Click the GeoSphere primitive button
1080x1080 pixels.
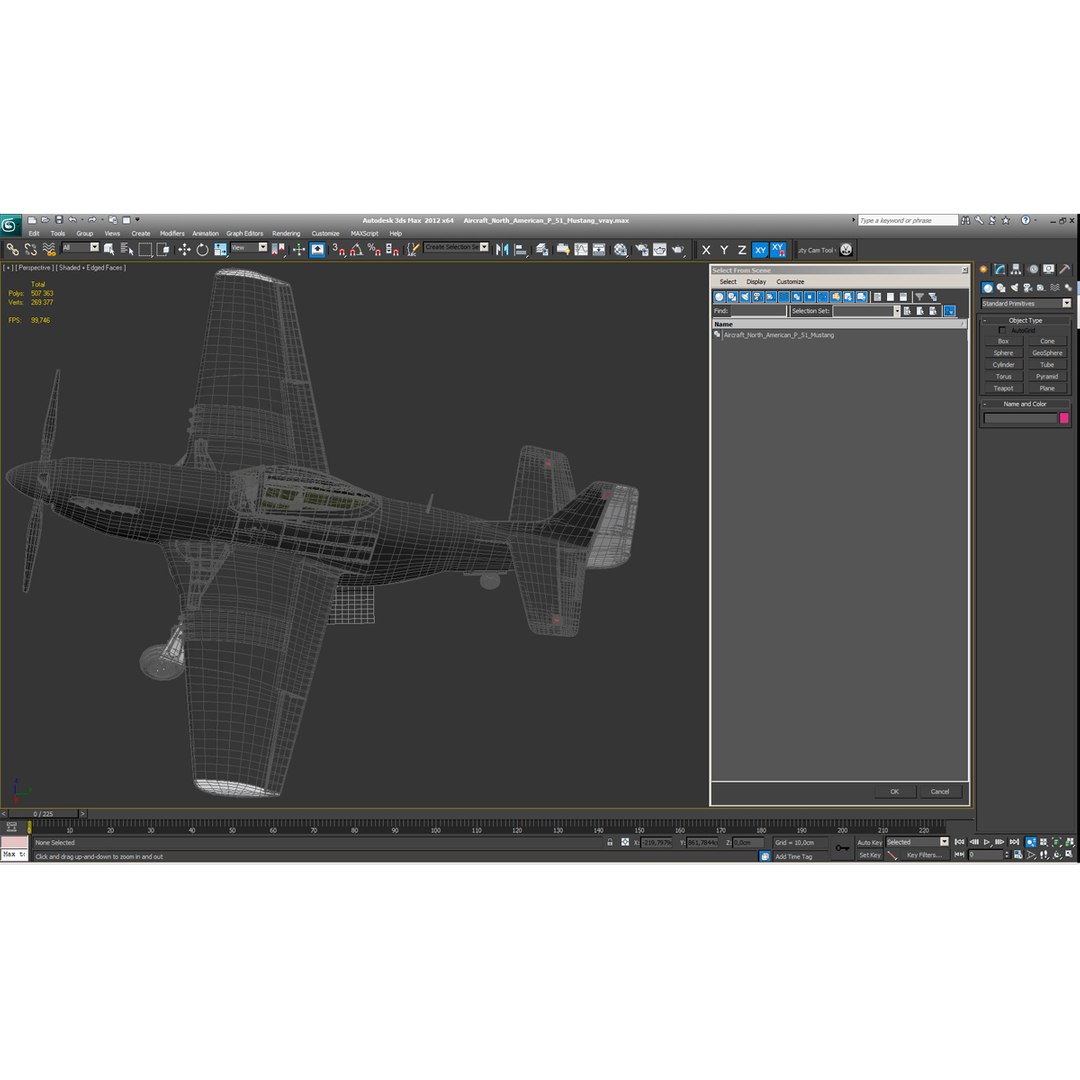pyautogui.click(x=1047, y=353)
